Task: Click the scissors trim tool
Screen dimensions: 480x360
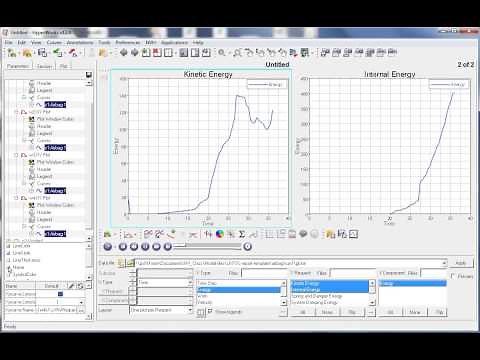Action: coord(193,234)
